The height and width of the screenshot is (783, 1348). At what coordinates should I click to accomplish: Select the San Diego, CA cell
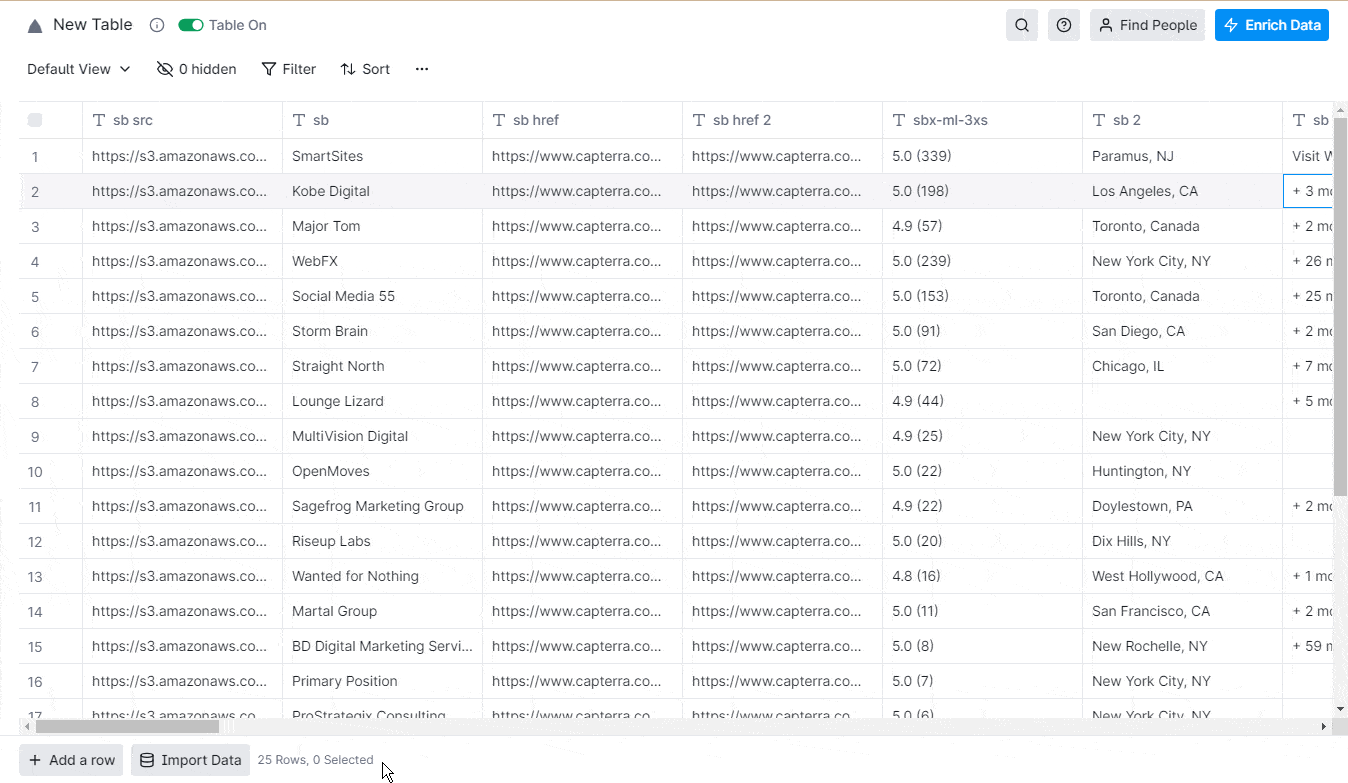[x=1182, y=331]
